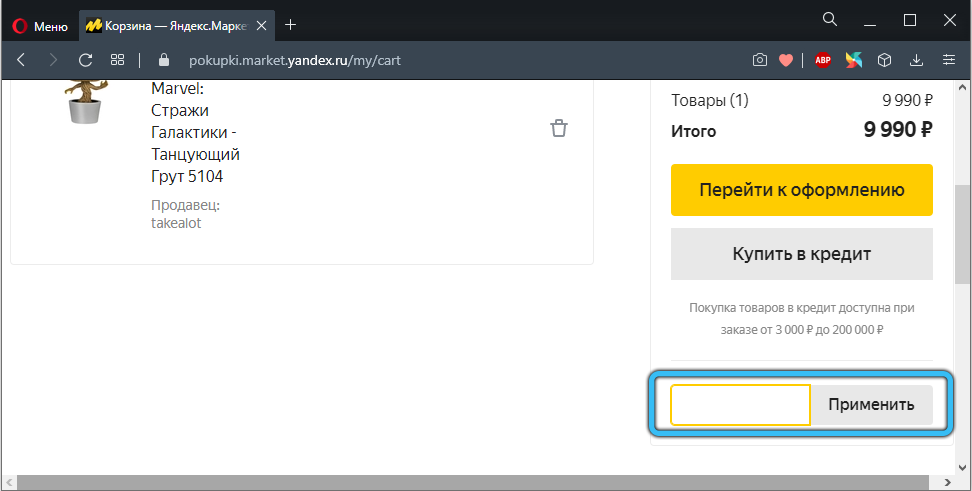The image size is (972, 491).
Task: Click the seller name takealot
Action: pyautogui.click(x=176, y=223)
